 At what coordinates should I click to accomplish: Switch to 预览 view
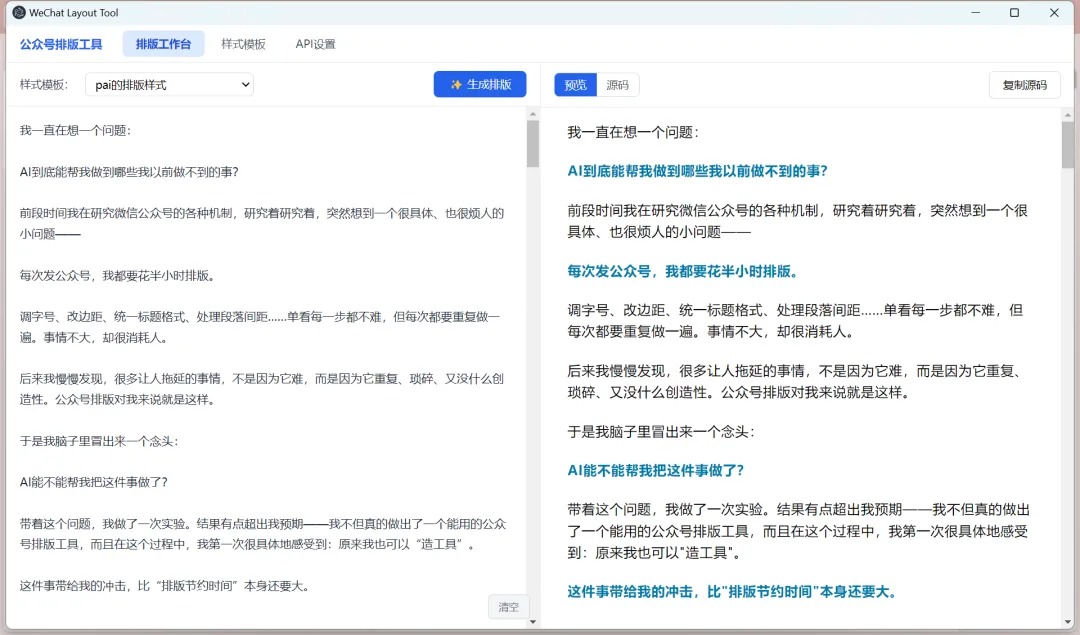(x=575, y=85)
